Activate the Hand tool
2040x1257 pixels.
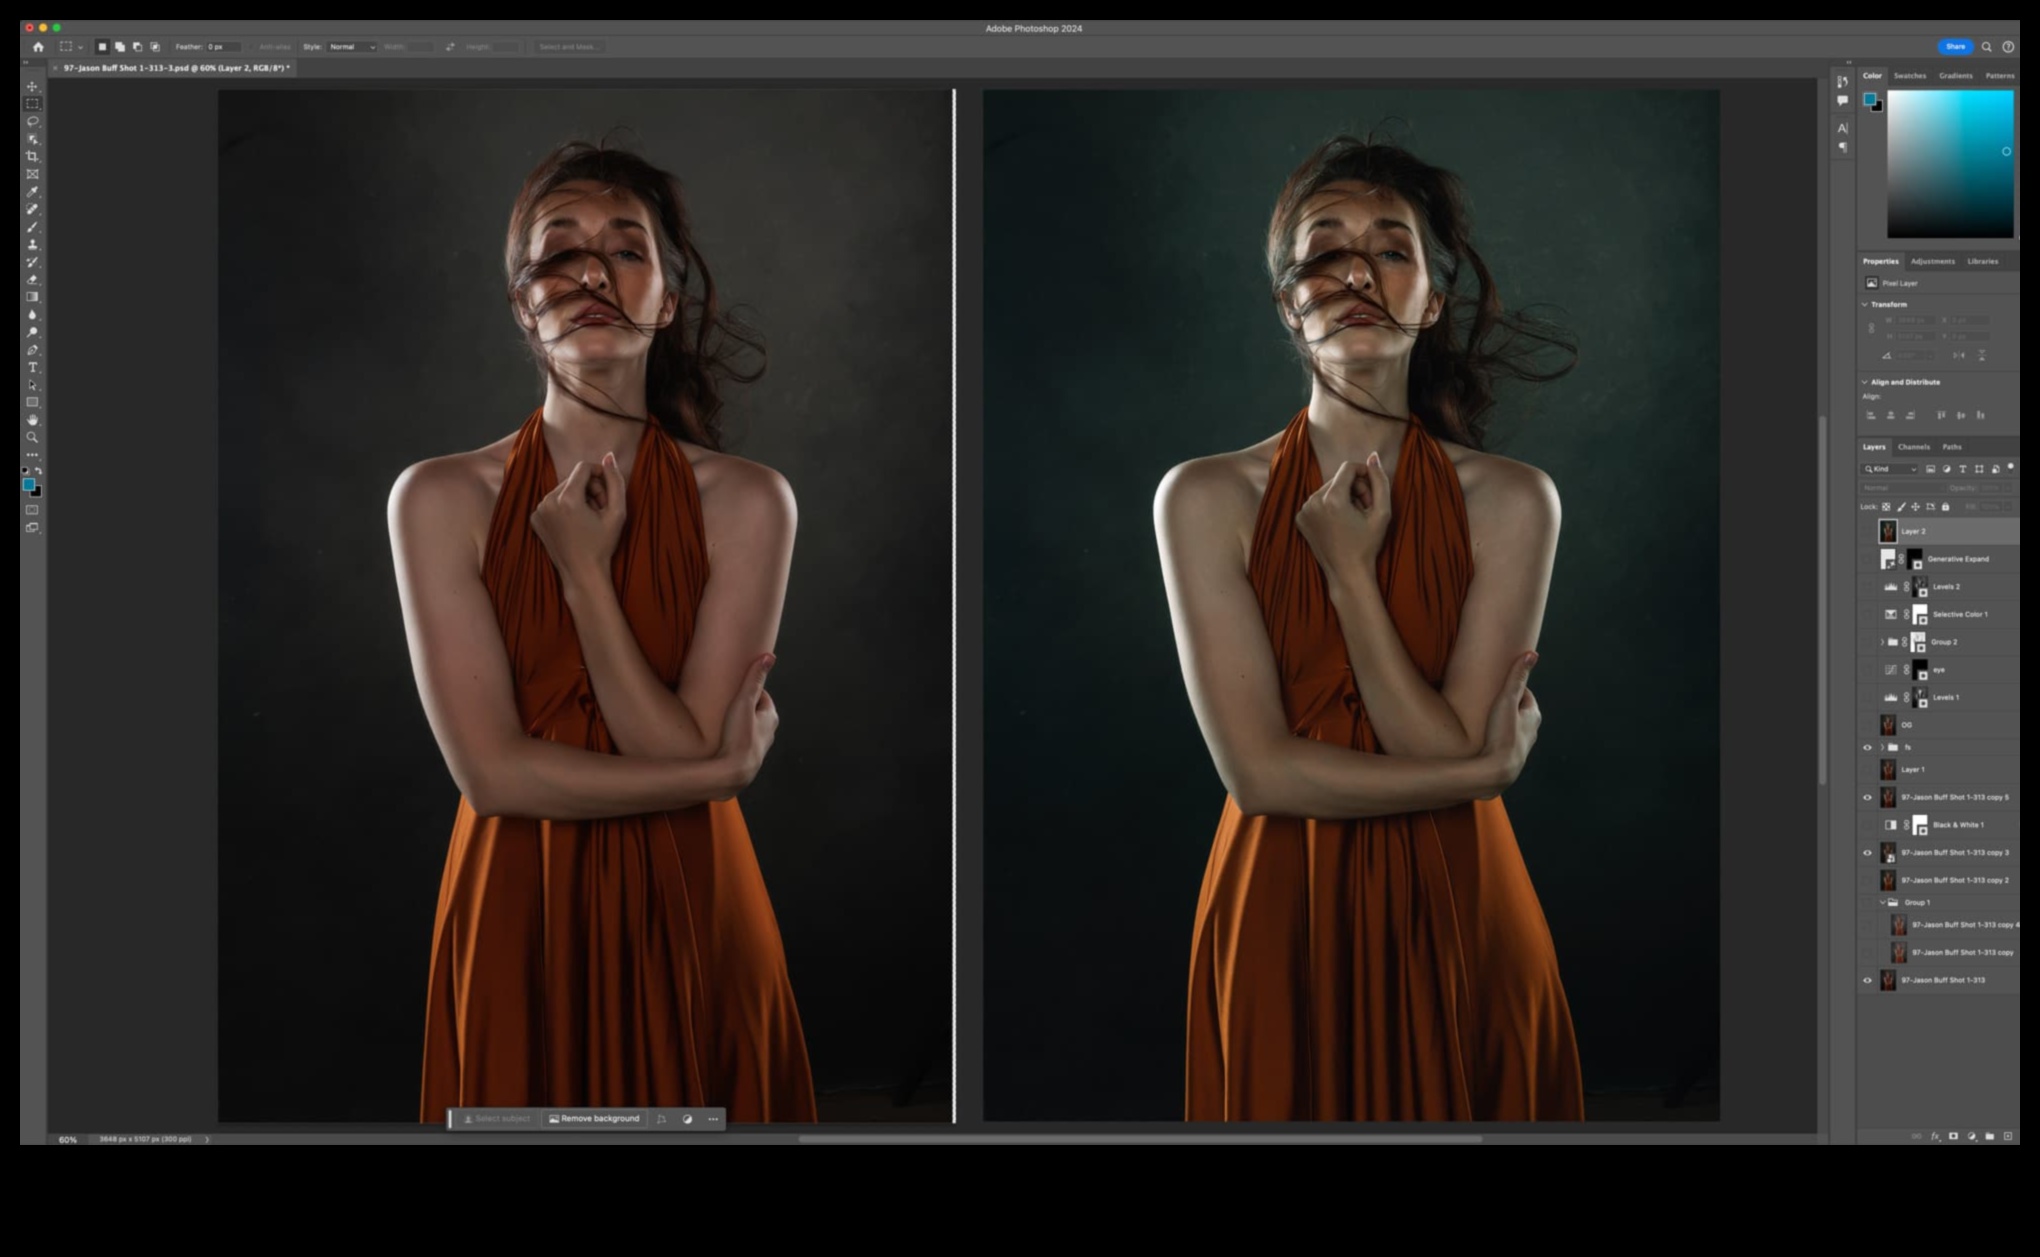(32, 420)
